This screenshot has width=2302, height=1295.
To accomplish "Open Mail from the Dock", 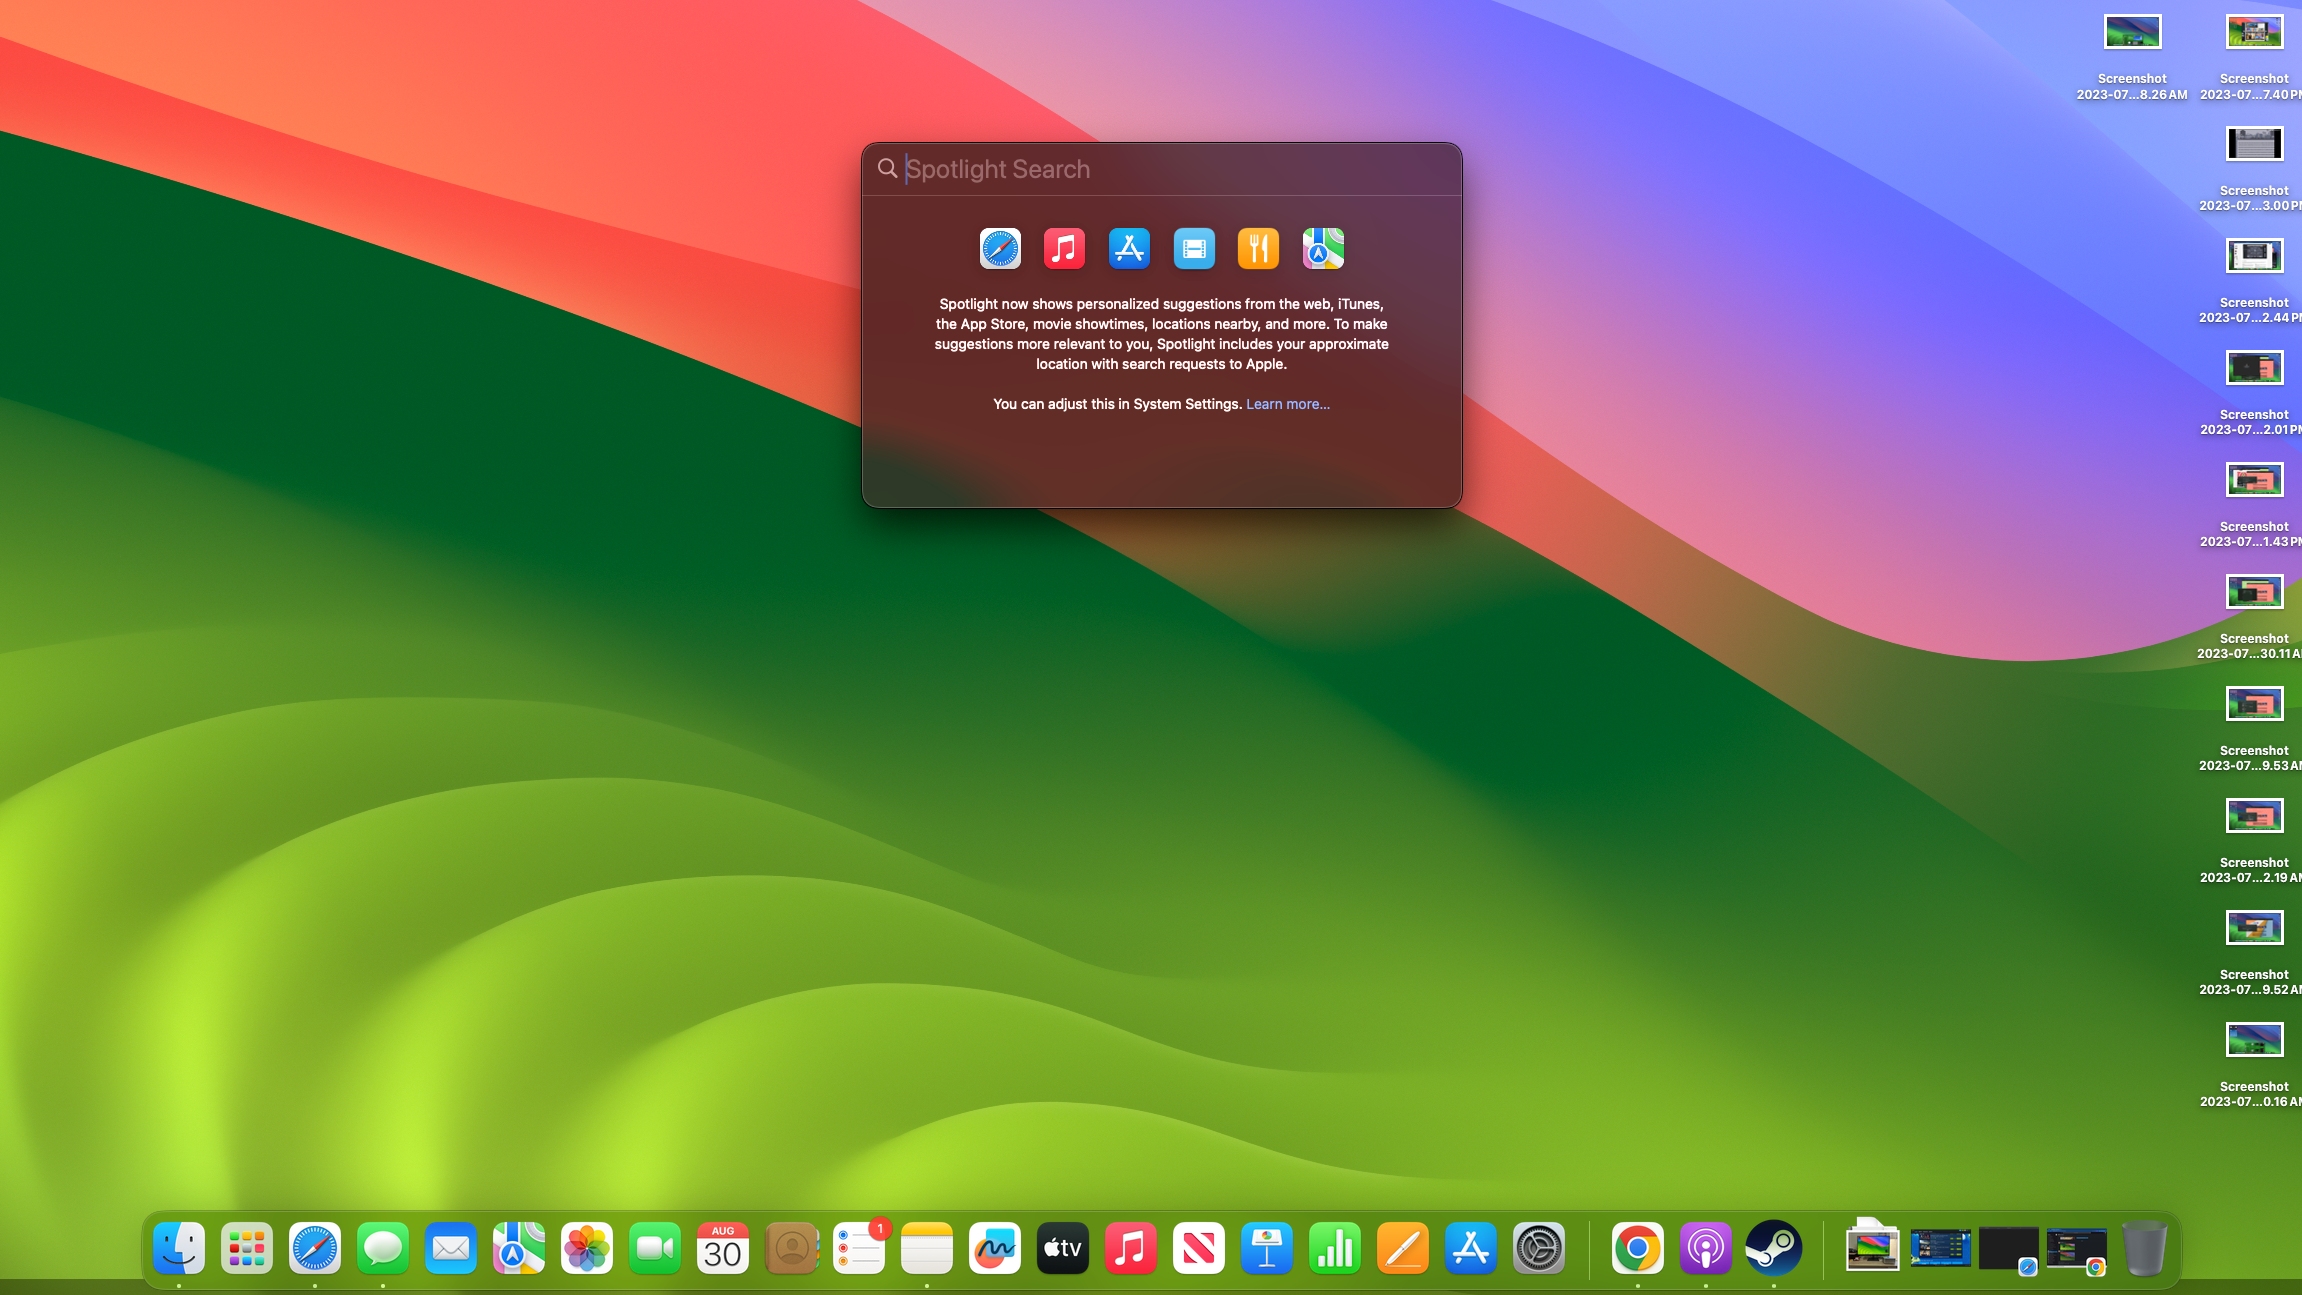I will 451,1248.
